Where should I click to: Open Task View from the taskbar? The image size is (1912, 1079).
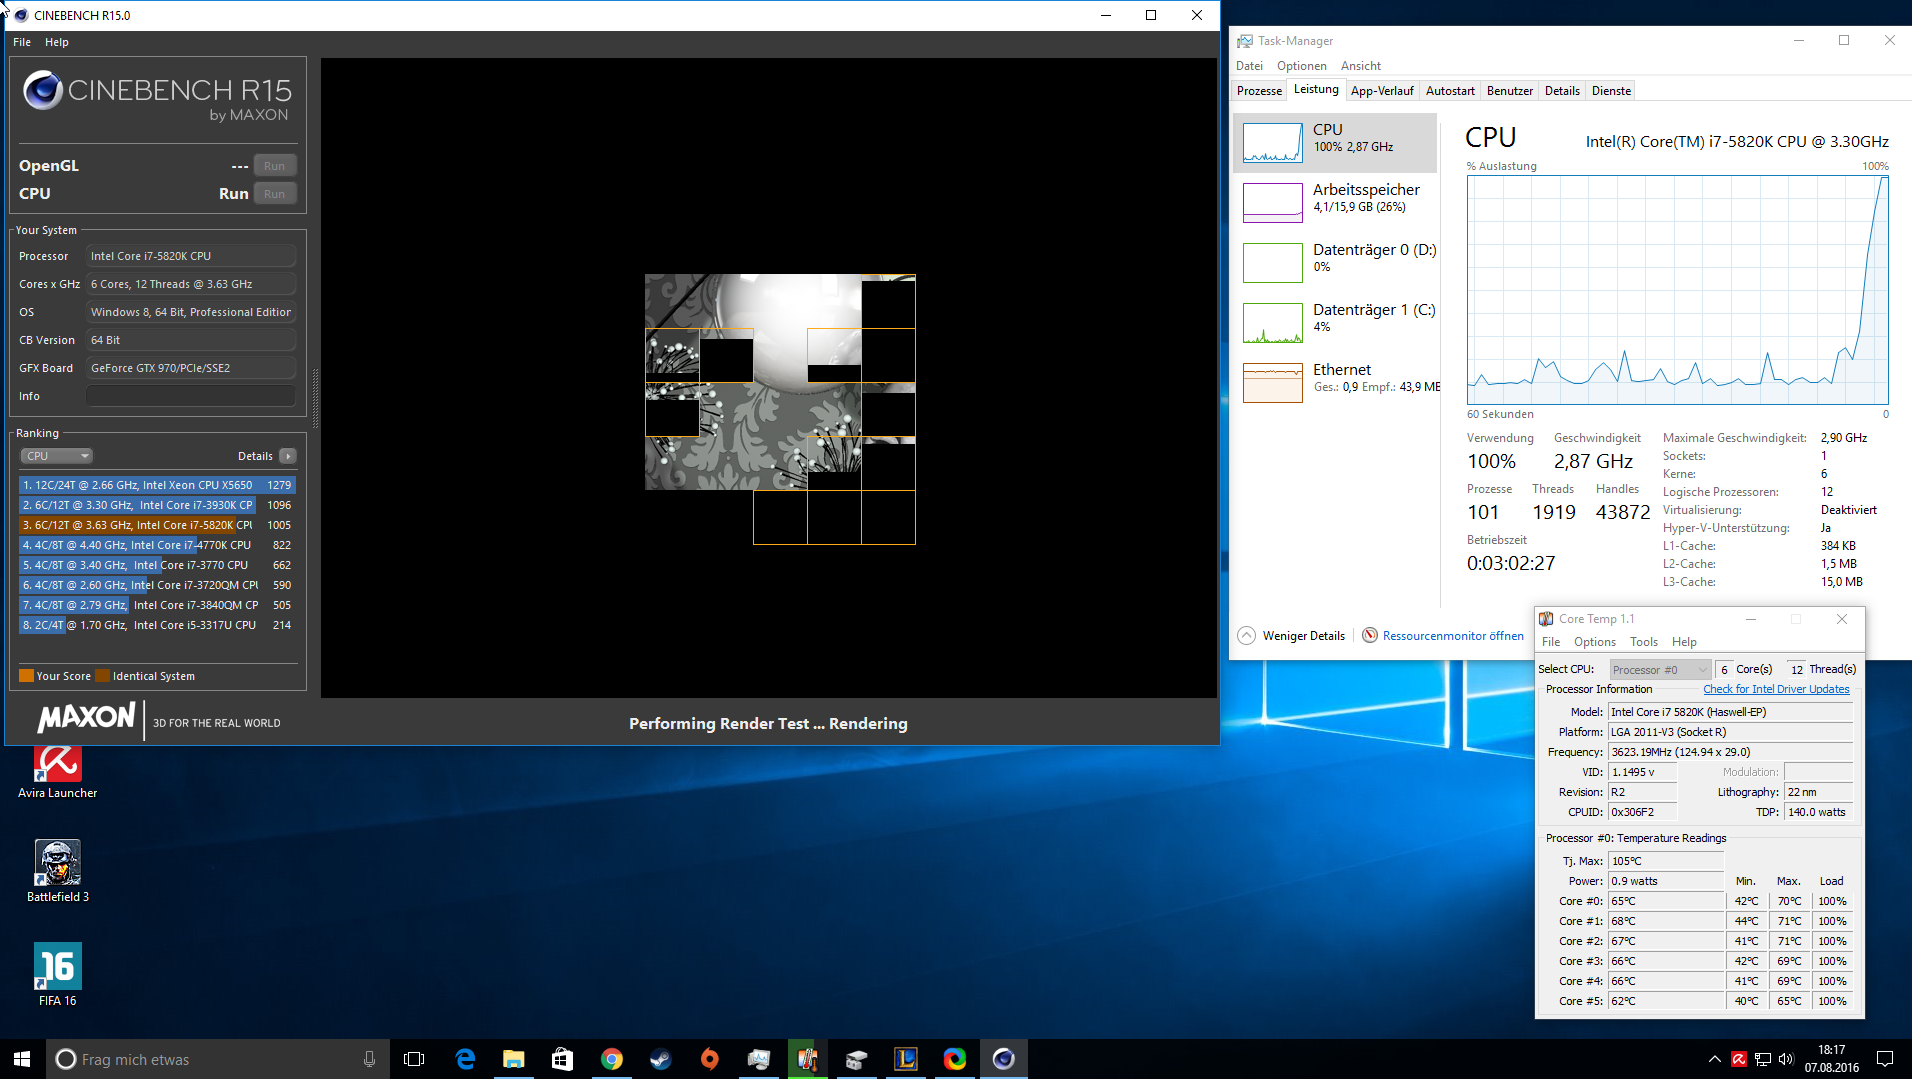(413, 1059)
